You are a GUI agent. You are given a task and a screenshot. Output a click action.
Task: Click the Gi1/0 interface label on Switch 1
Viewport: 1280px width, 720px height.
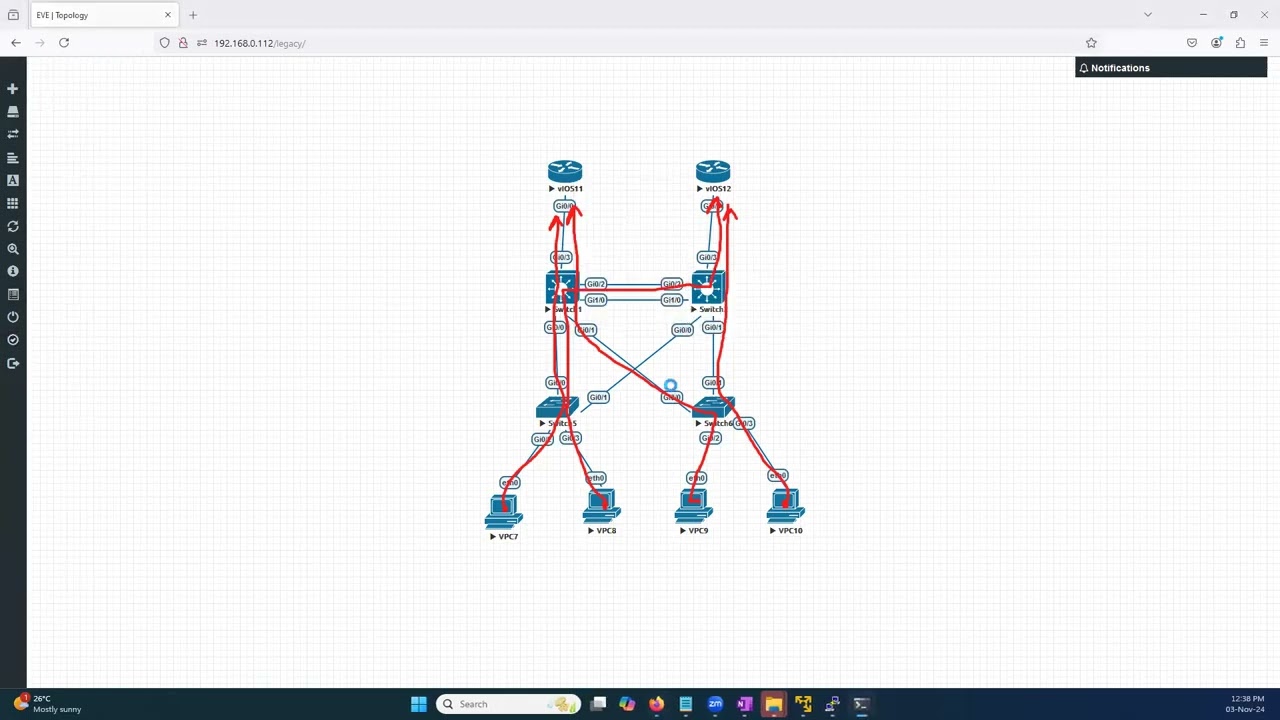pos(596,300)
